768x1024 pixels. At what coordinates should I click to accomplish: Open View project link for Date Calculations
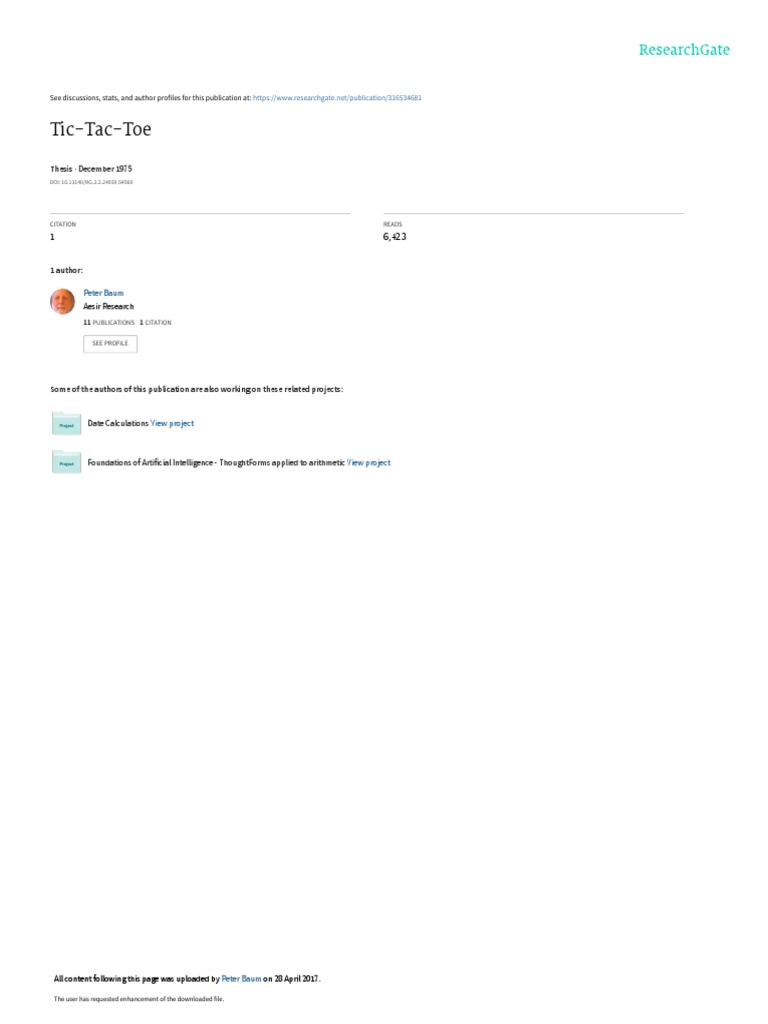172,423
